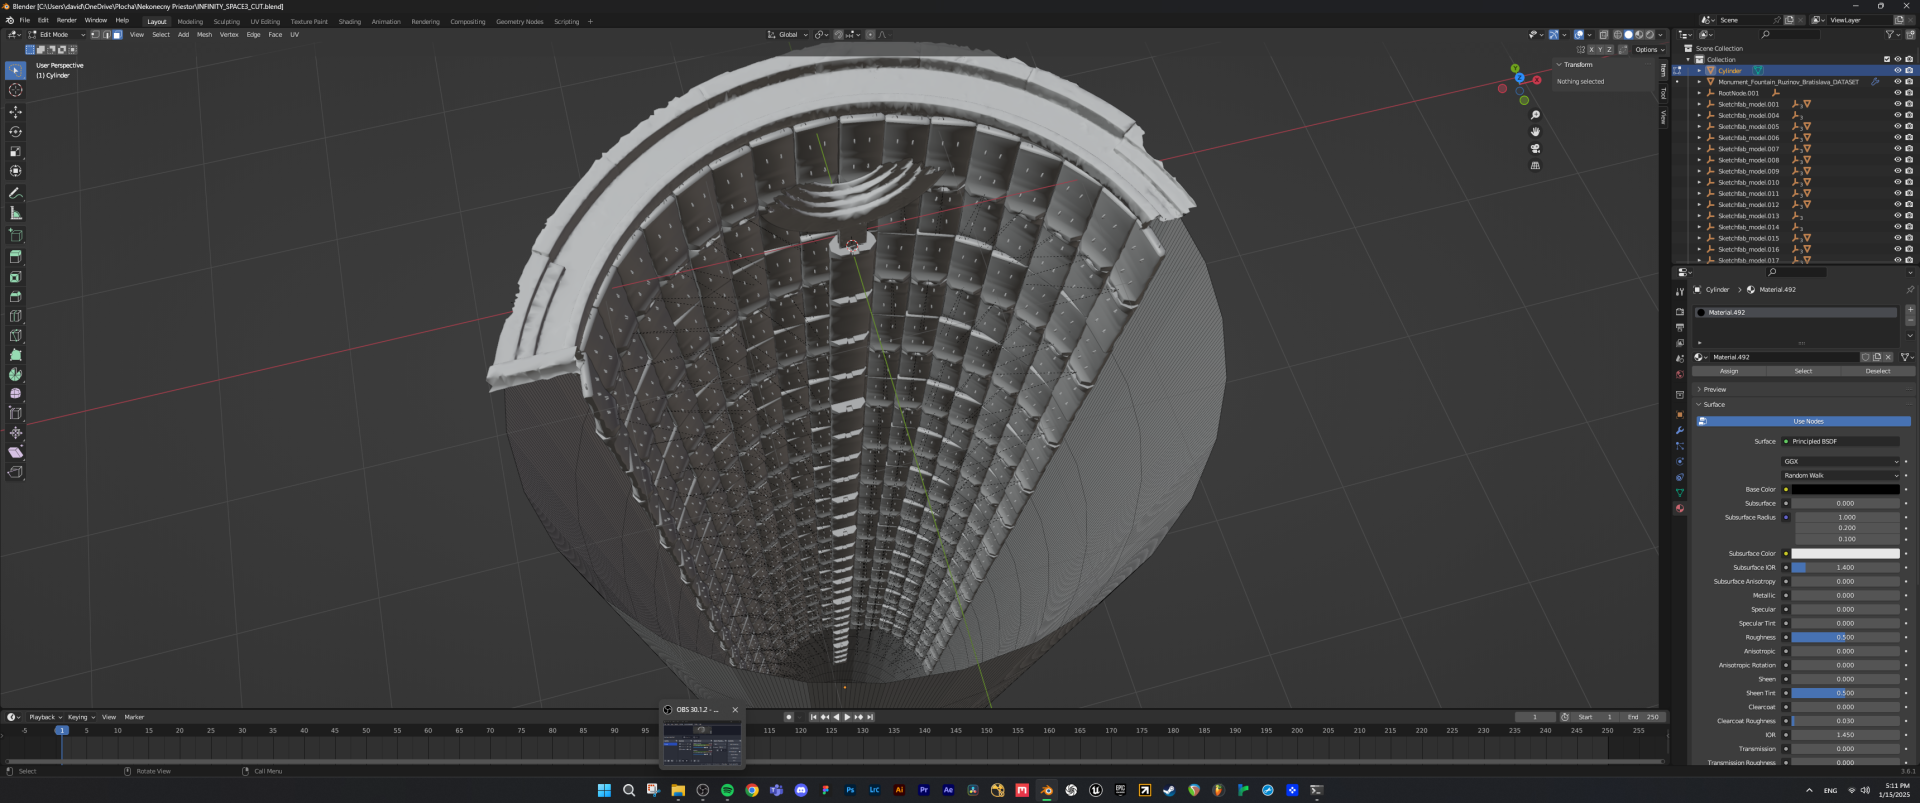Image resolution: width=1920 pixels, height=803 pixels.
Task: Click the remove material slot minus button
Action: (x=1910, y=321)
